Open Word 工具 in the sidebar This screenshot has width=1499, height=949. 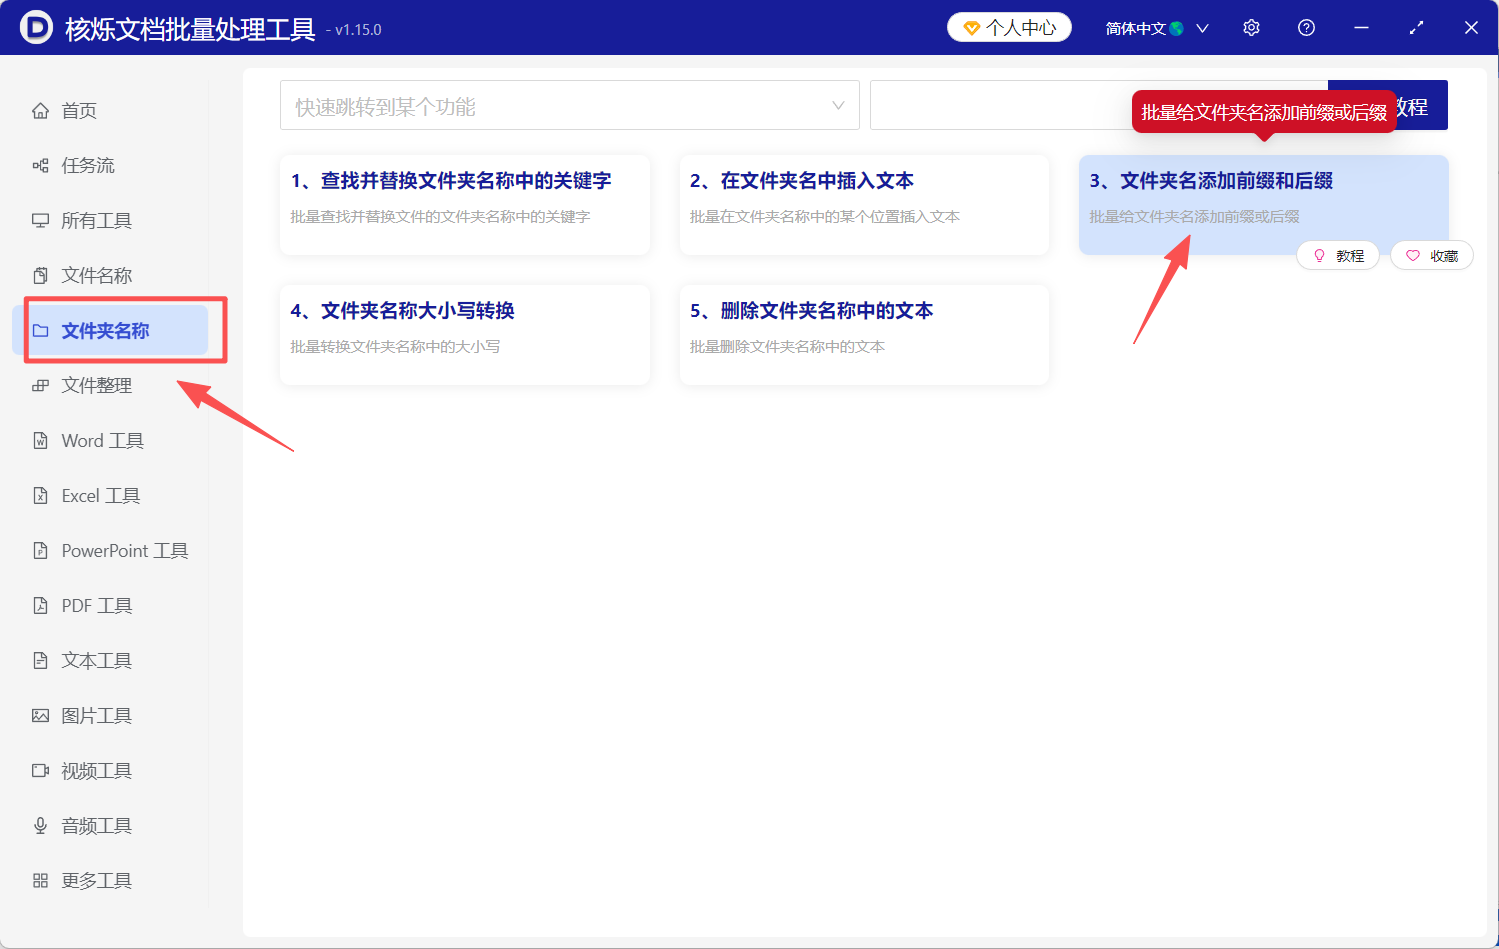tap(110, 440)
